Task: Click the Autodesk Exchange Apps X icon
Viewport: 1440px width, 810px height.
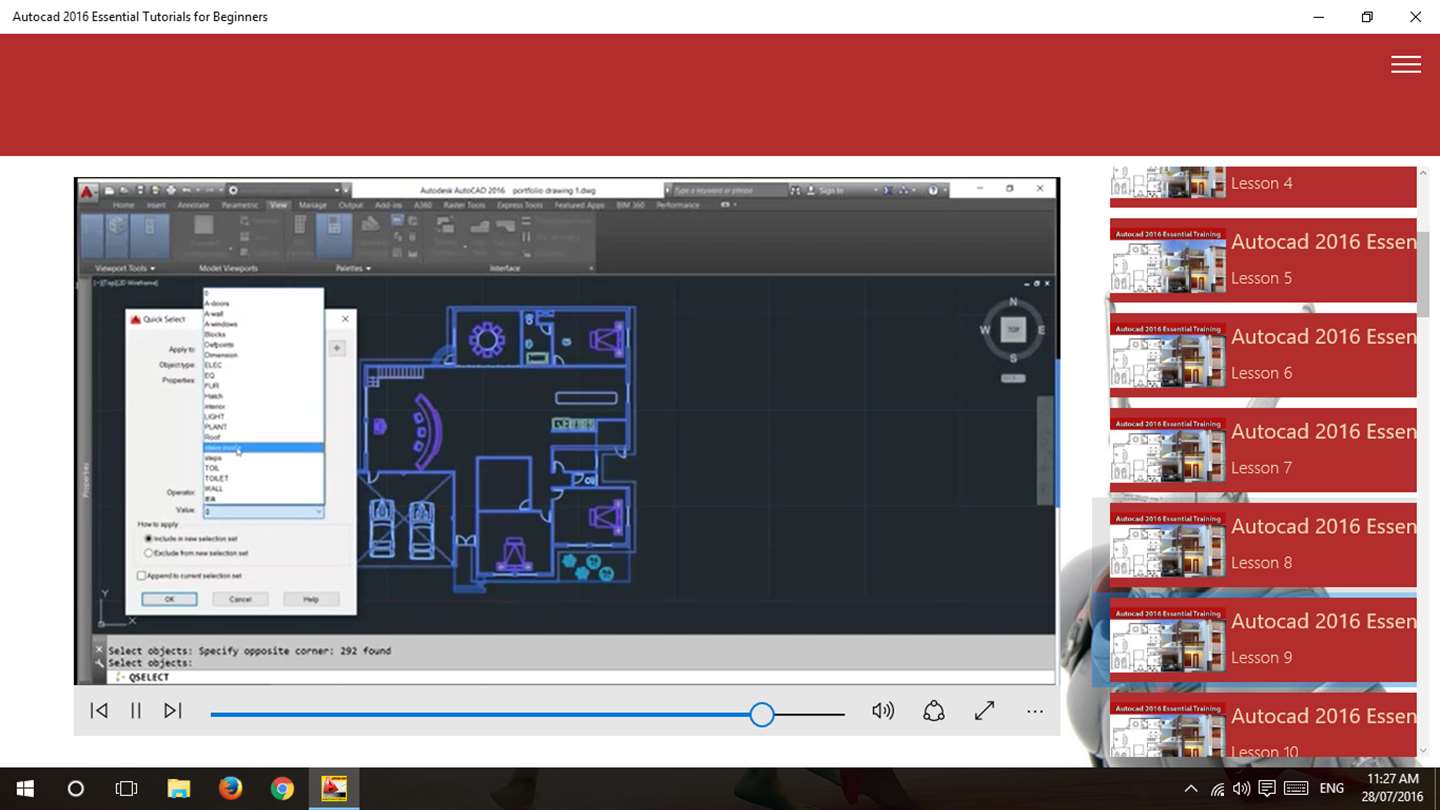Action: 888,190
